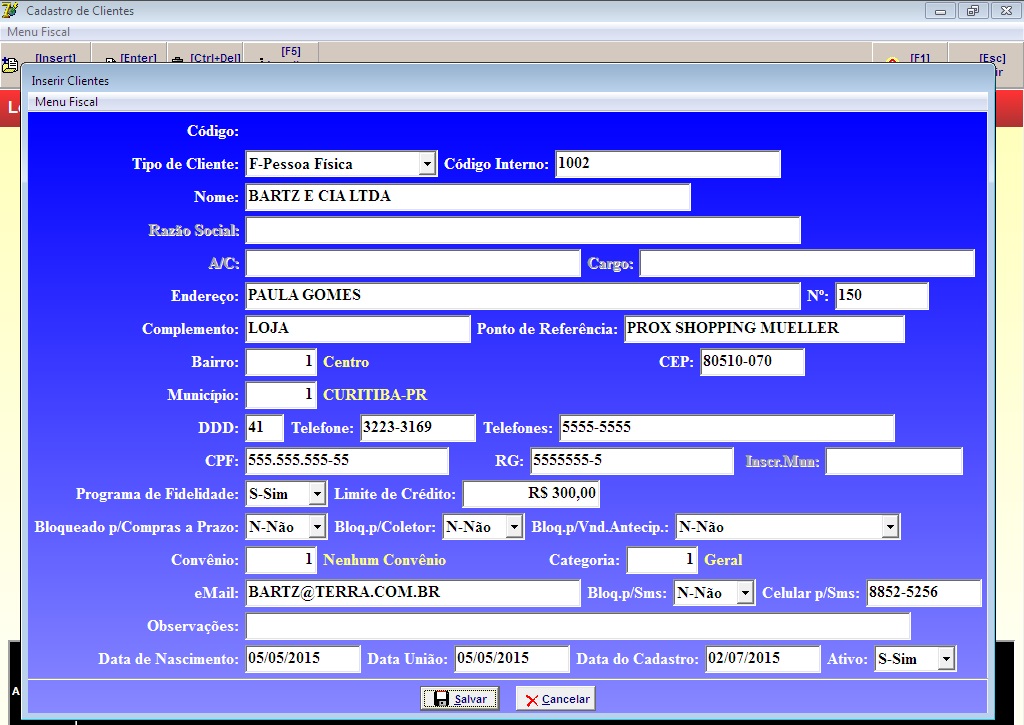
Task: Expand the Bloq.p/Sms dropdown
Action: [744, 593]
